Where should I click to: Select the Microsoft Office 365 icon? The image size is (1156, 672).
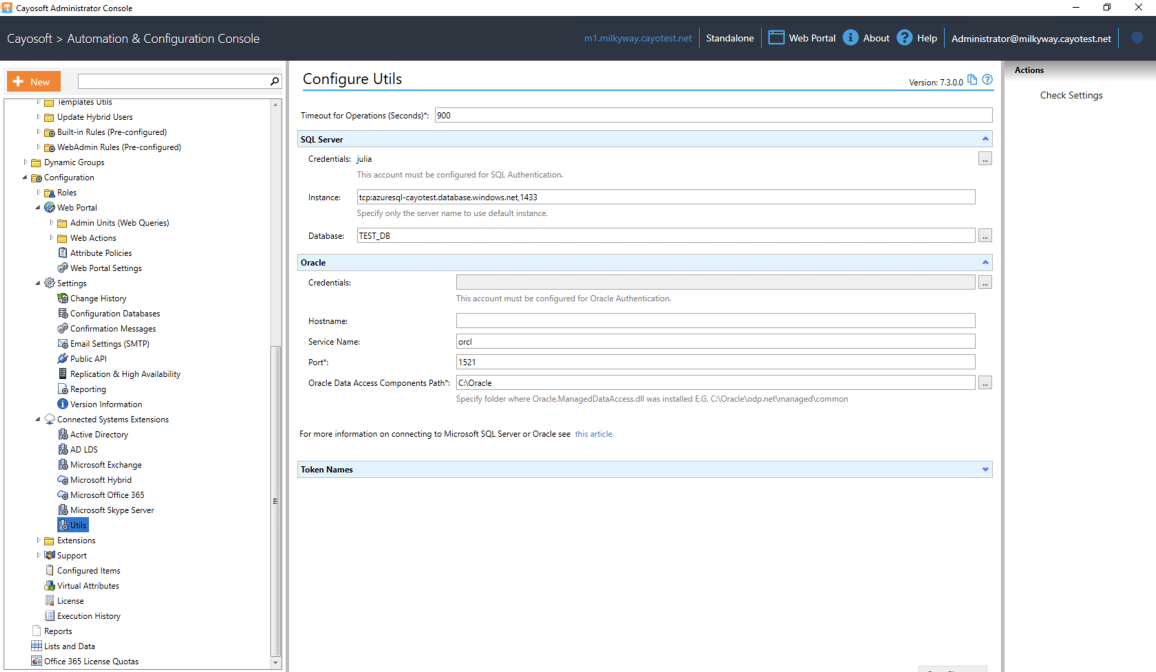[x=63, y=494]
